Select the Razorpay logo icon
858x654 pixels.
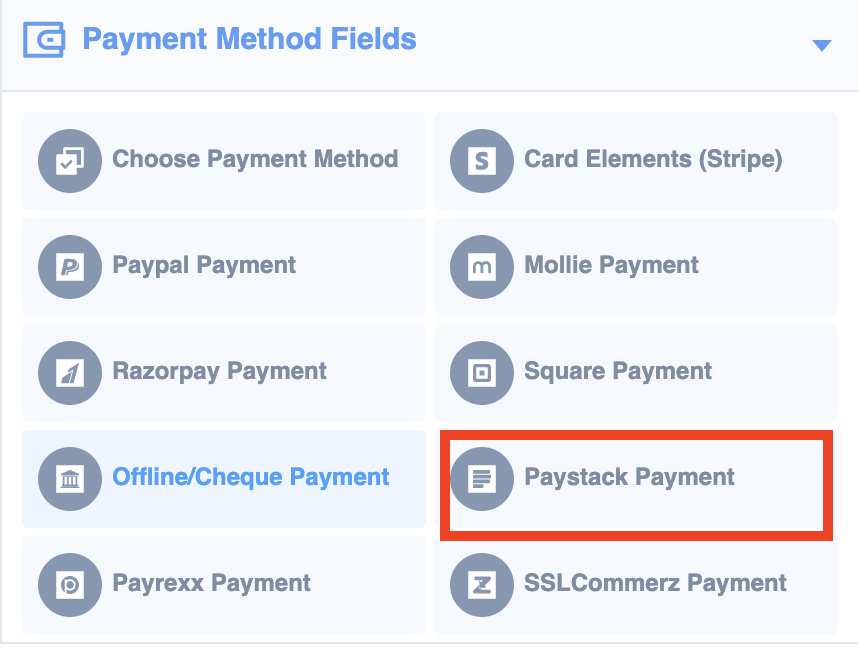tap(69, 373)
